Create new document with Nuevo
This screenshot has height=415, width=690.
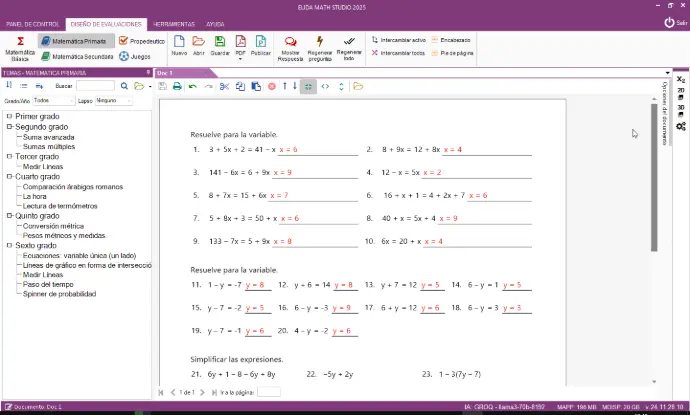point(179,46)
